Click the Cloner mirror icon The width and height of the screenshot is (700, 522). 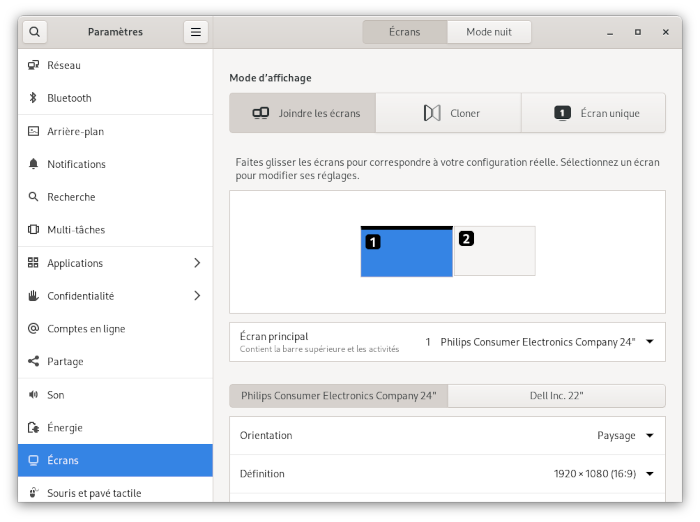click(432, 113)
